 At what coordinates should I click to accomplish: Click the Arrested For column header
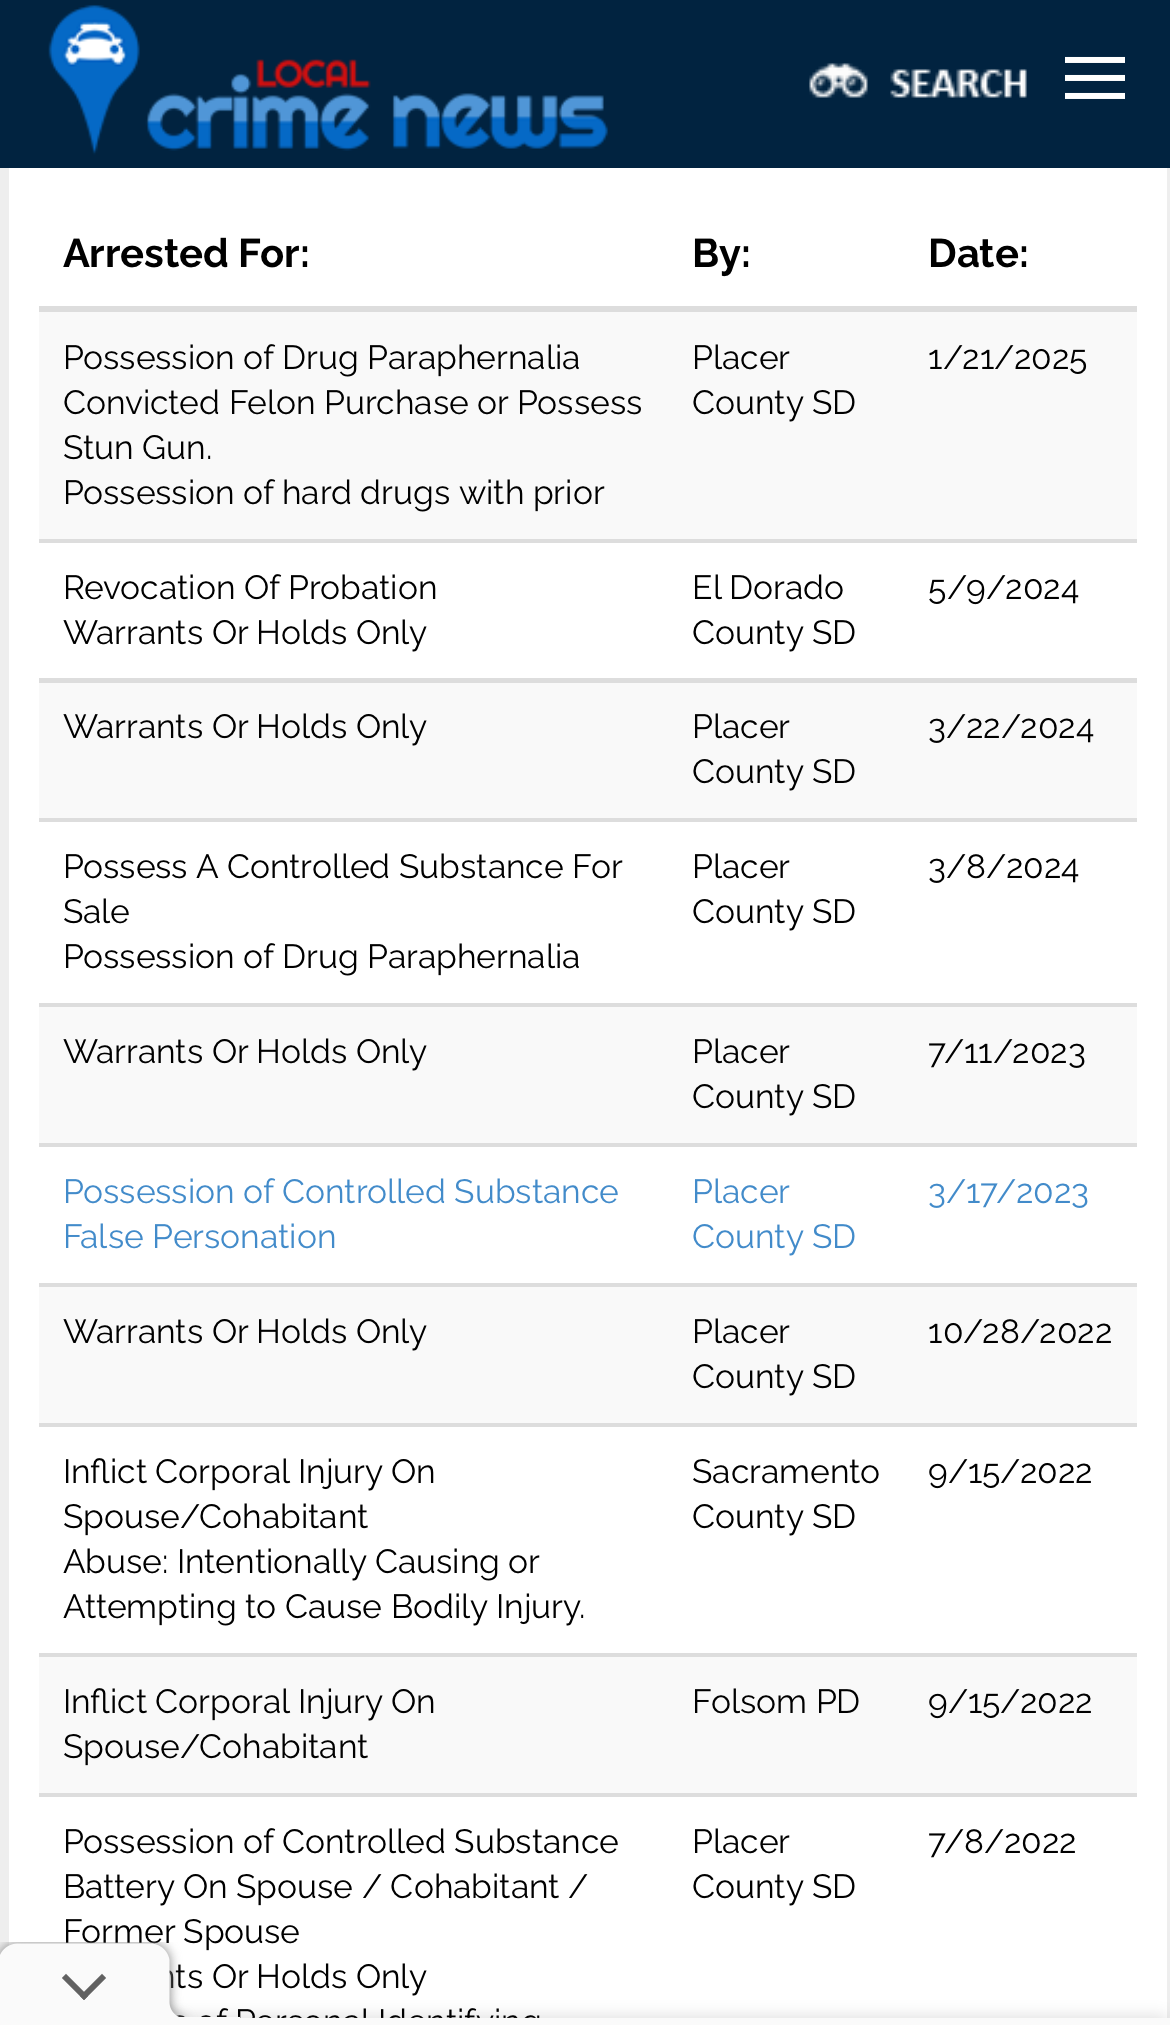pyautogui.click(x=186, y=254)
